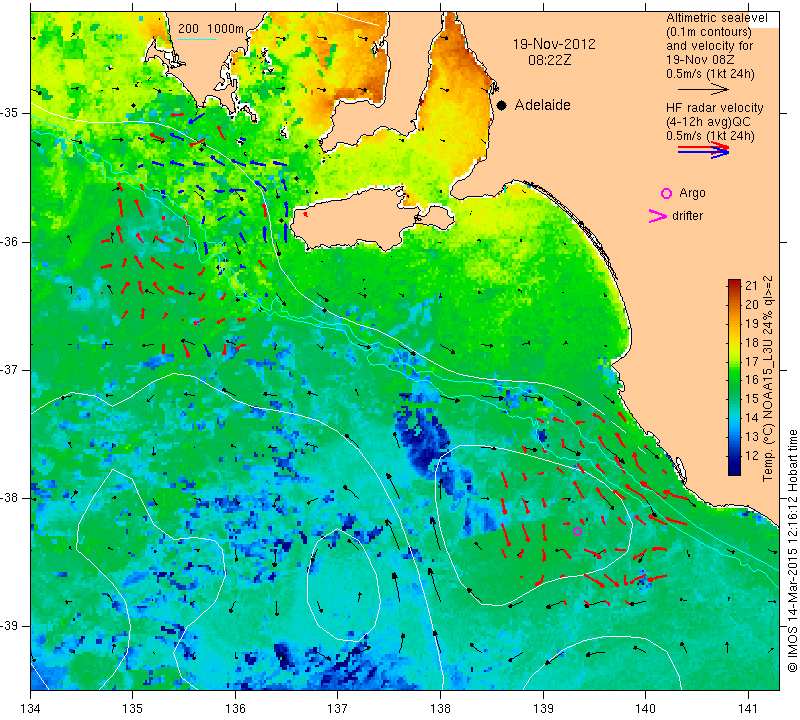The image size is (800, 720).
Task: Click the longitude axis label 140
Action: tap(645, 709)
